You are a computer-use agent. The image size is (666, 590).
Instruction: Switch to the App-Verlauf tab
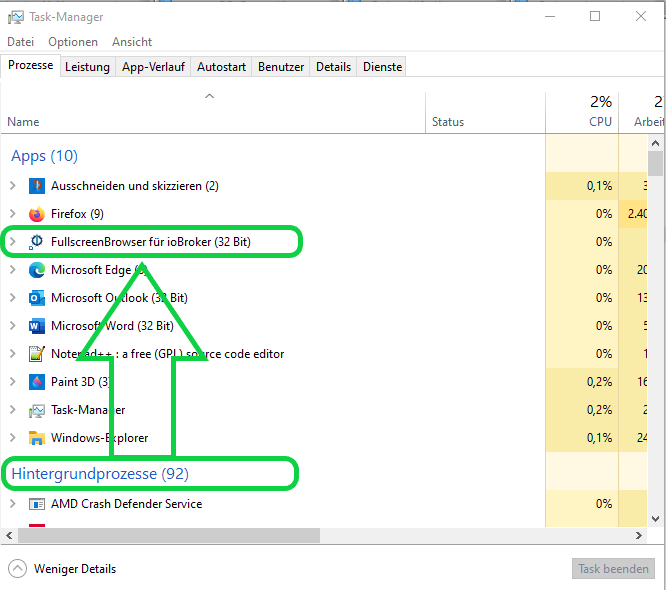[153, 67]
